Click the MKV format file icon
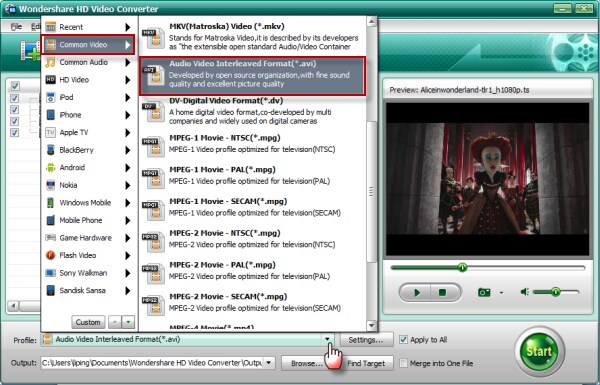Image resolution: width=600 pixels, height=385 pixels. click(153, 38)
